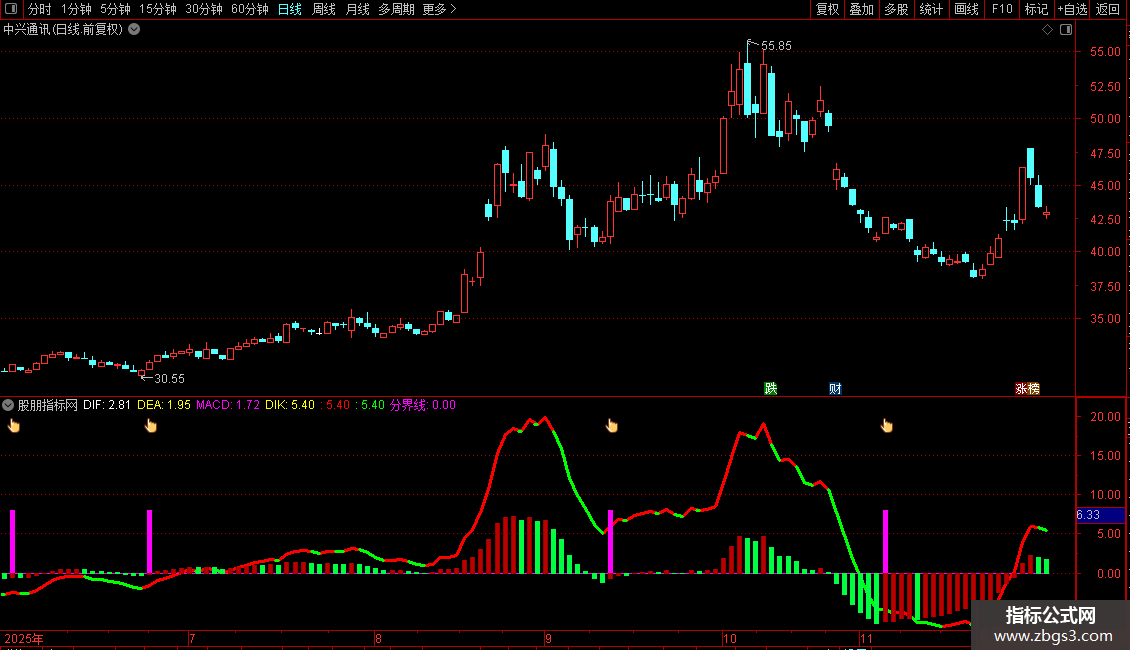Click the 55.00 price axis label
Screen dimensions: 1130x650
tap(1105, 52)
